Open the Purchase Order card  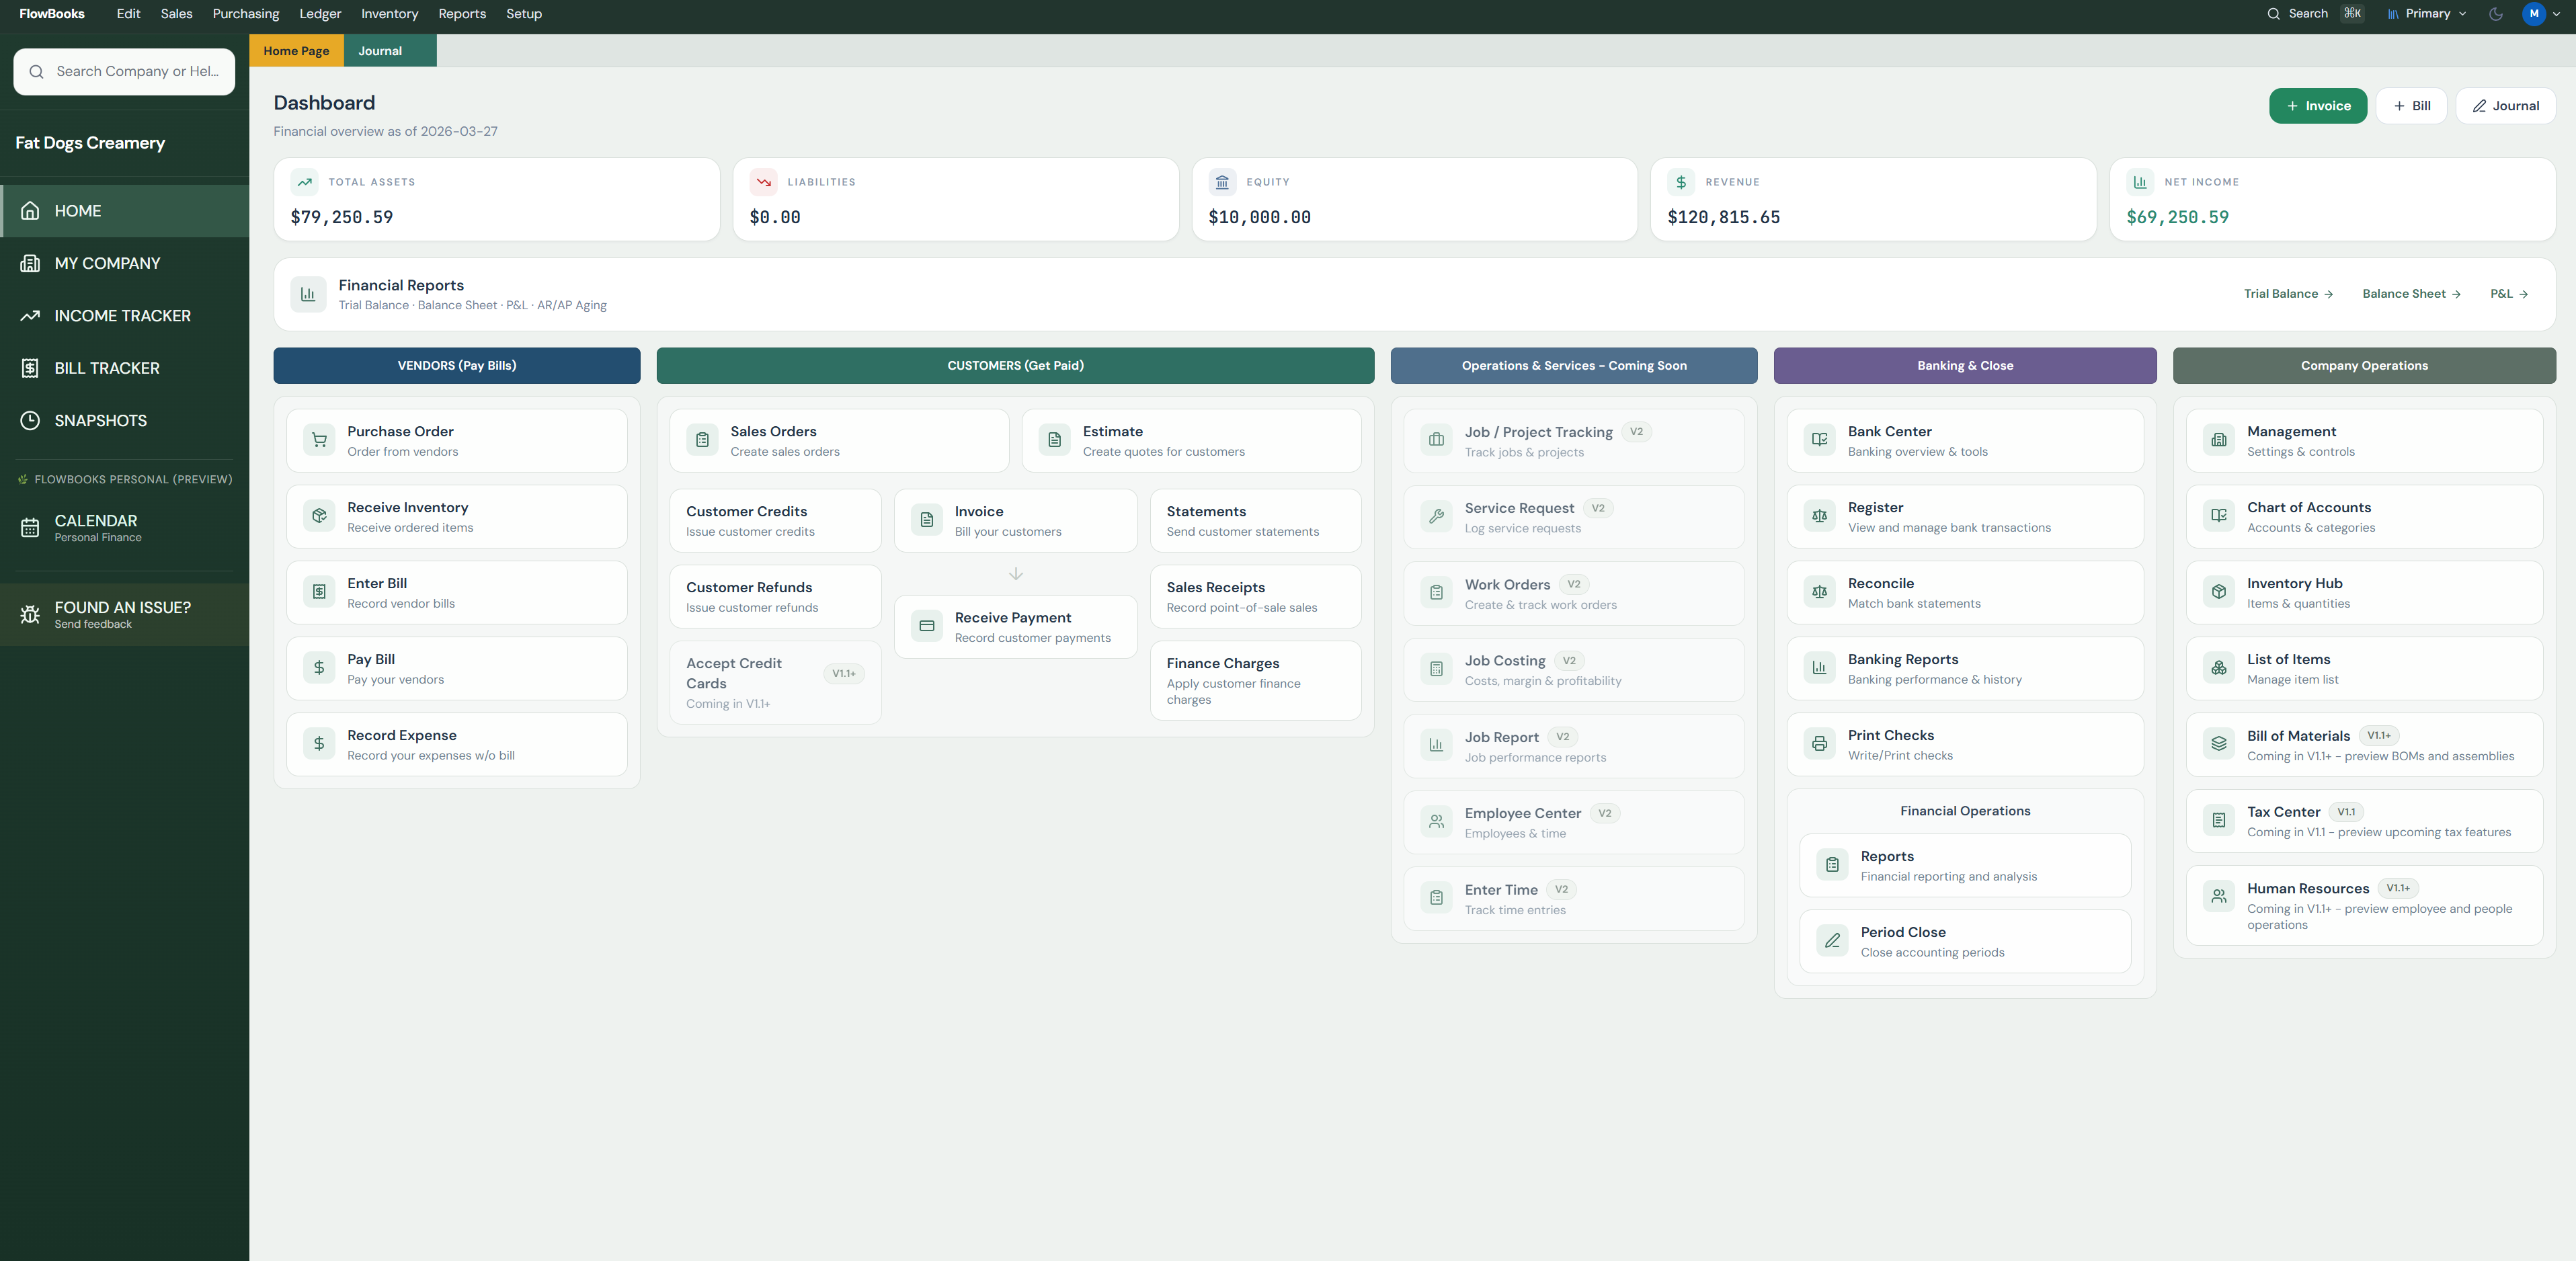(x=456, y=440)
